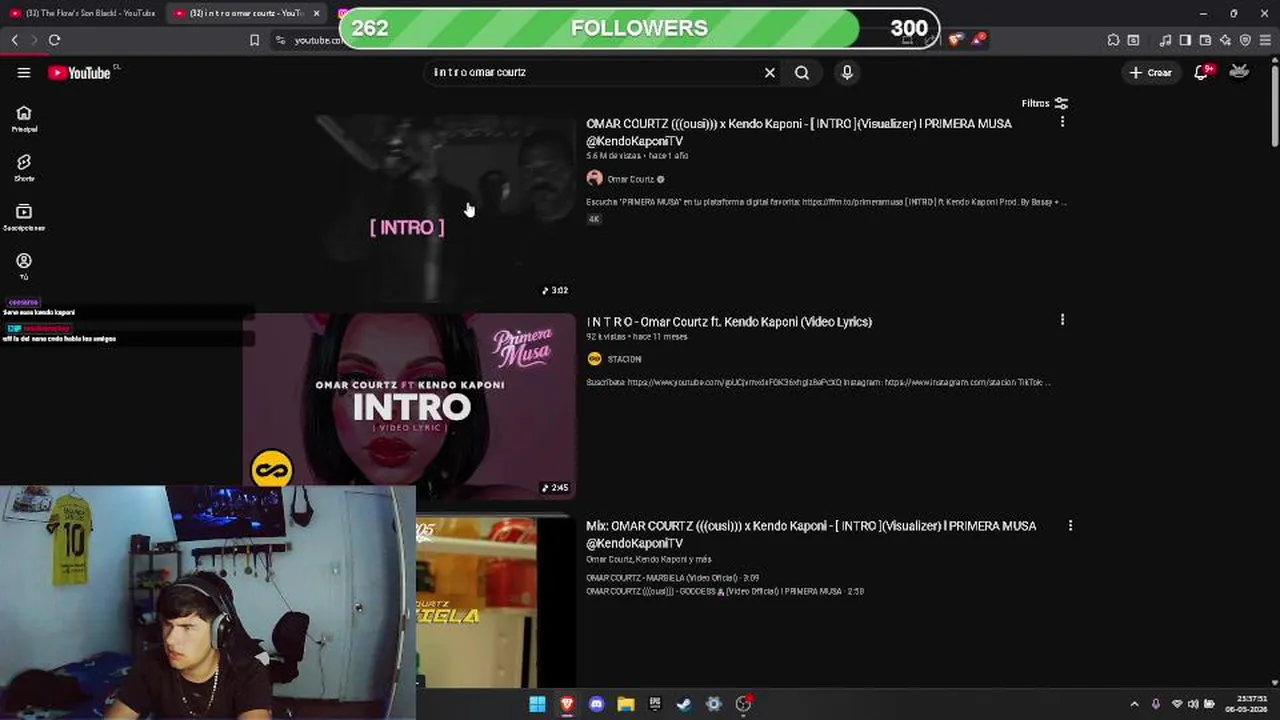Select 'OMAR COURTZ - MARBIELA' mix track

[672, 578]
